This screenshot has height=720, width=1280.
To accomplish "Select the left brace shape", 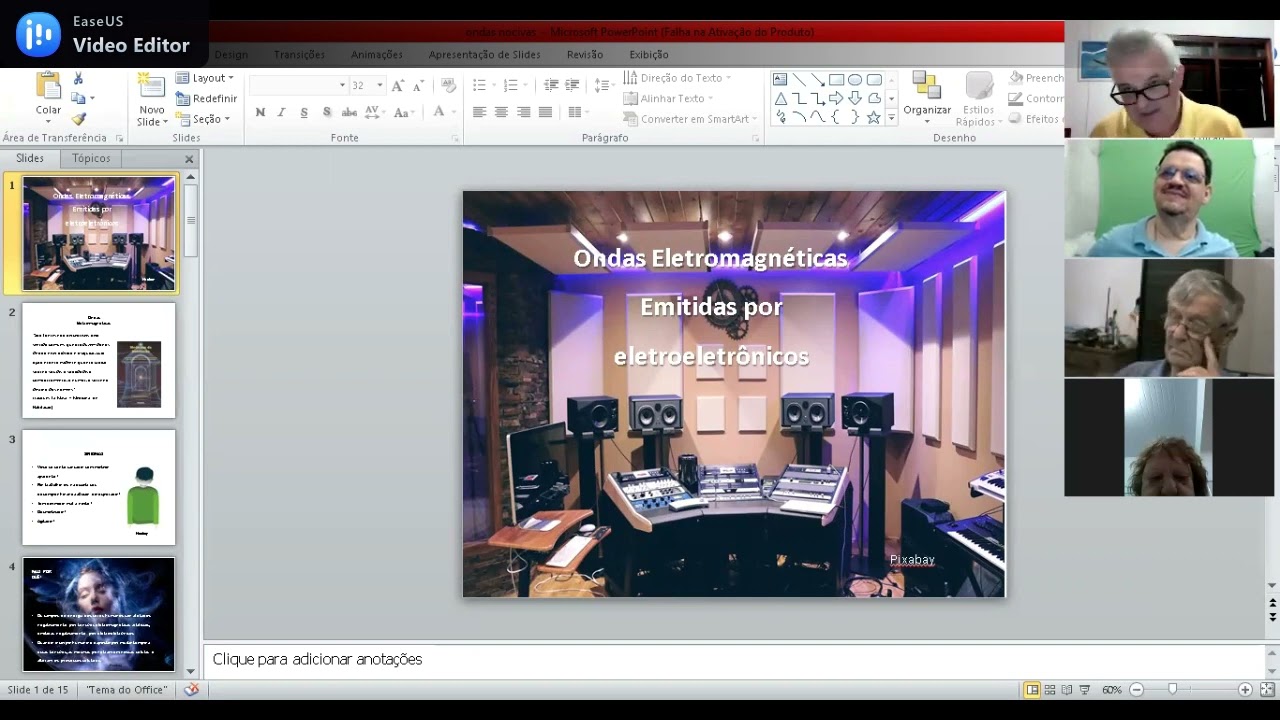I will (x=836, y=117).
